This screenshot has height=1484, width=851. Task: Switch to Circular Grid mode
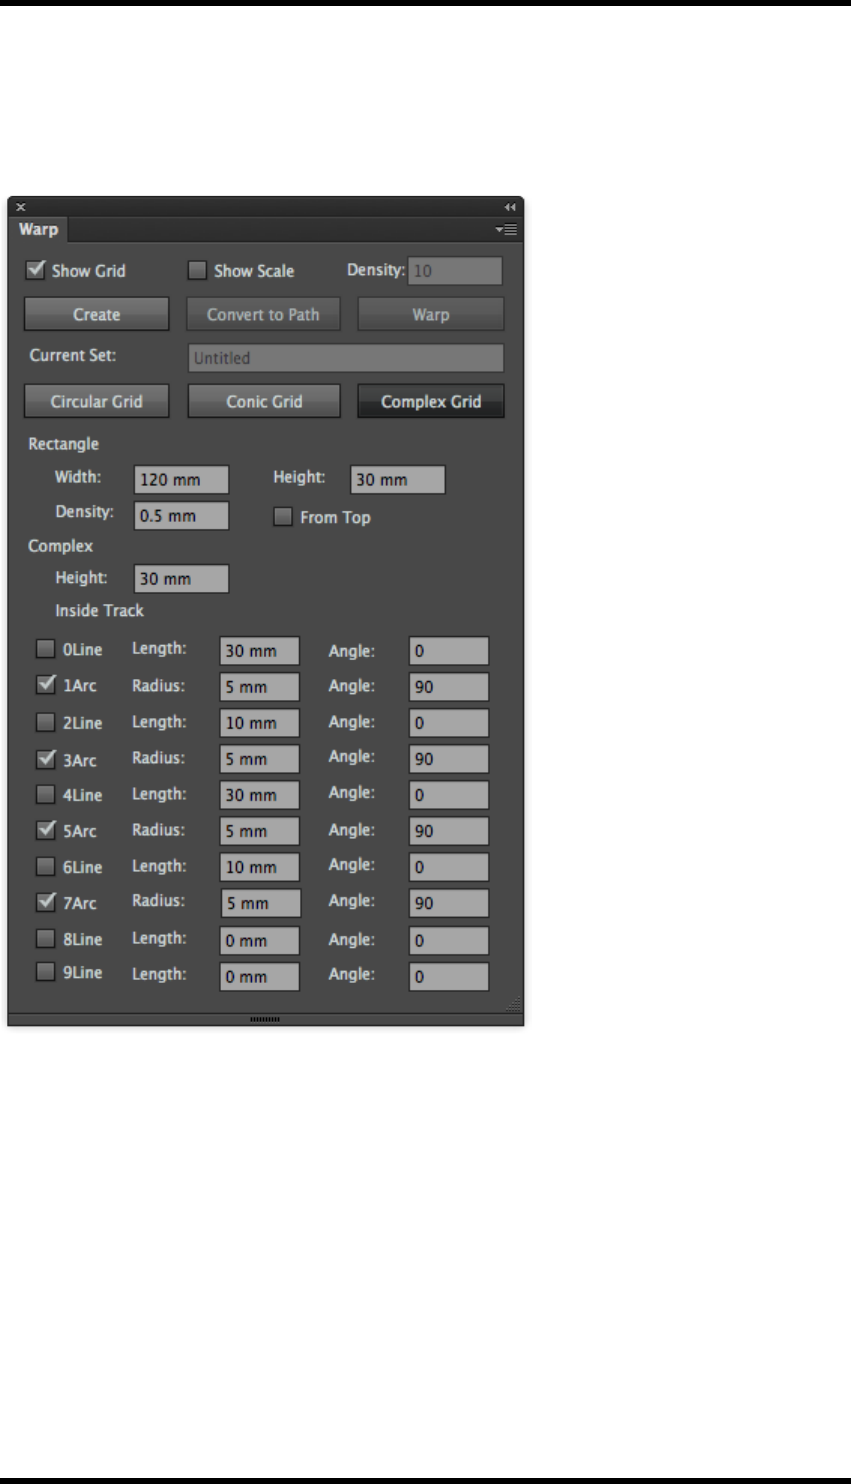tap(97, 401)
